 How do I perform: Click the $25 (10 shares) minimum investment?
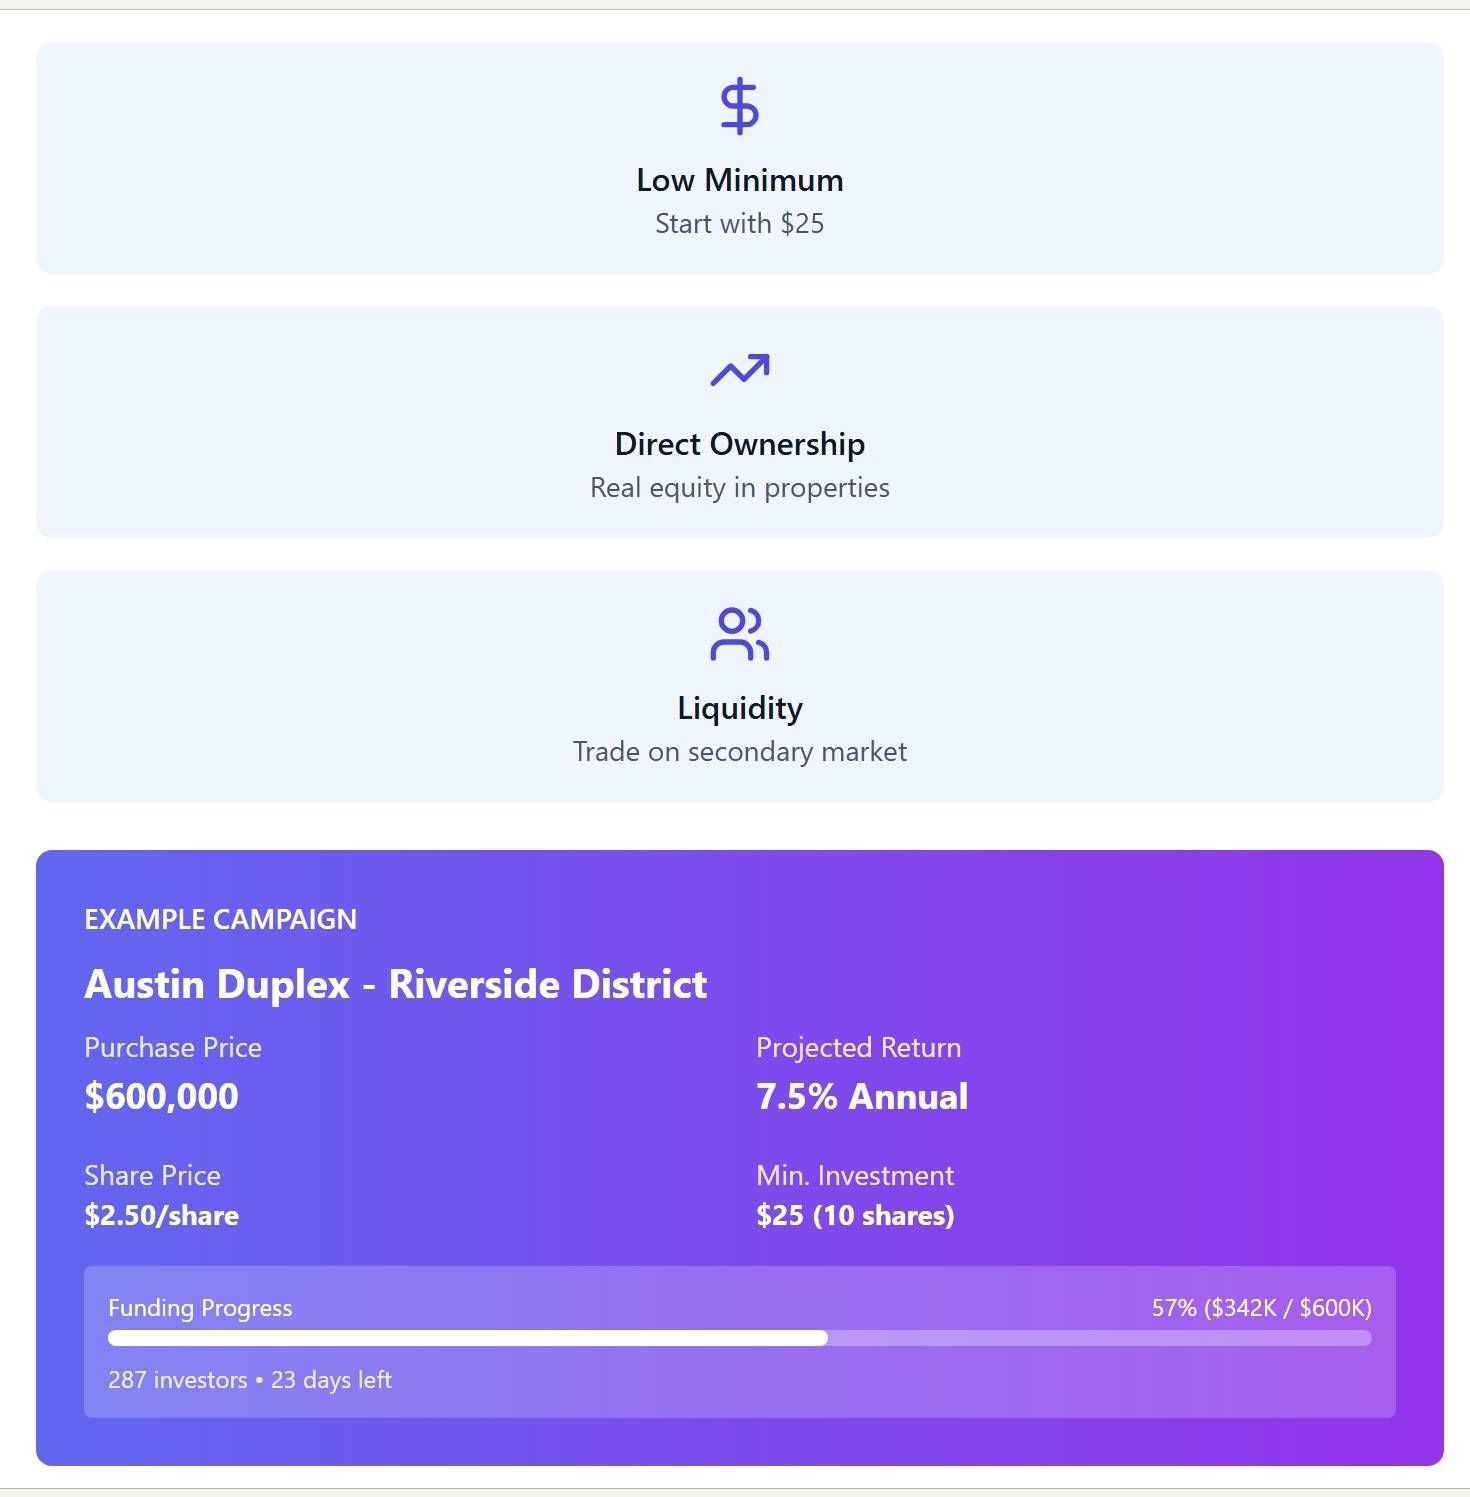pos(855,1216)
